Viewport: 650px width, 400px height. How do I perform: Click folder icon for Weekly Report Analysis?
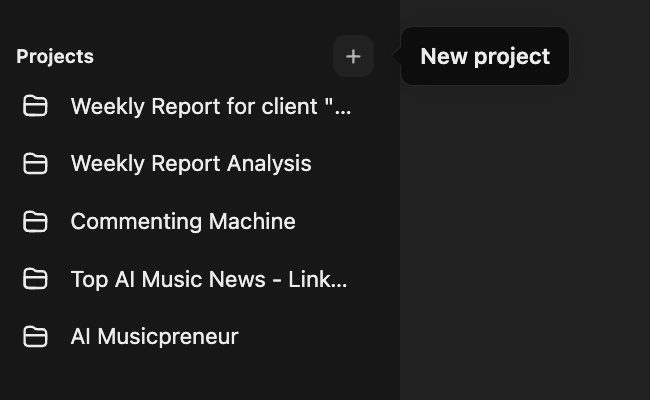coord(36,164)
